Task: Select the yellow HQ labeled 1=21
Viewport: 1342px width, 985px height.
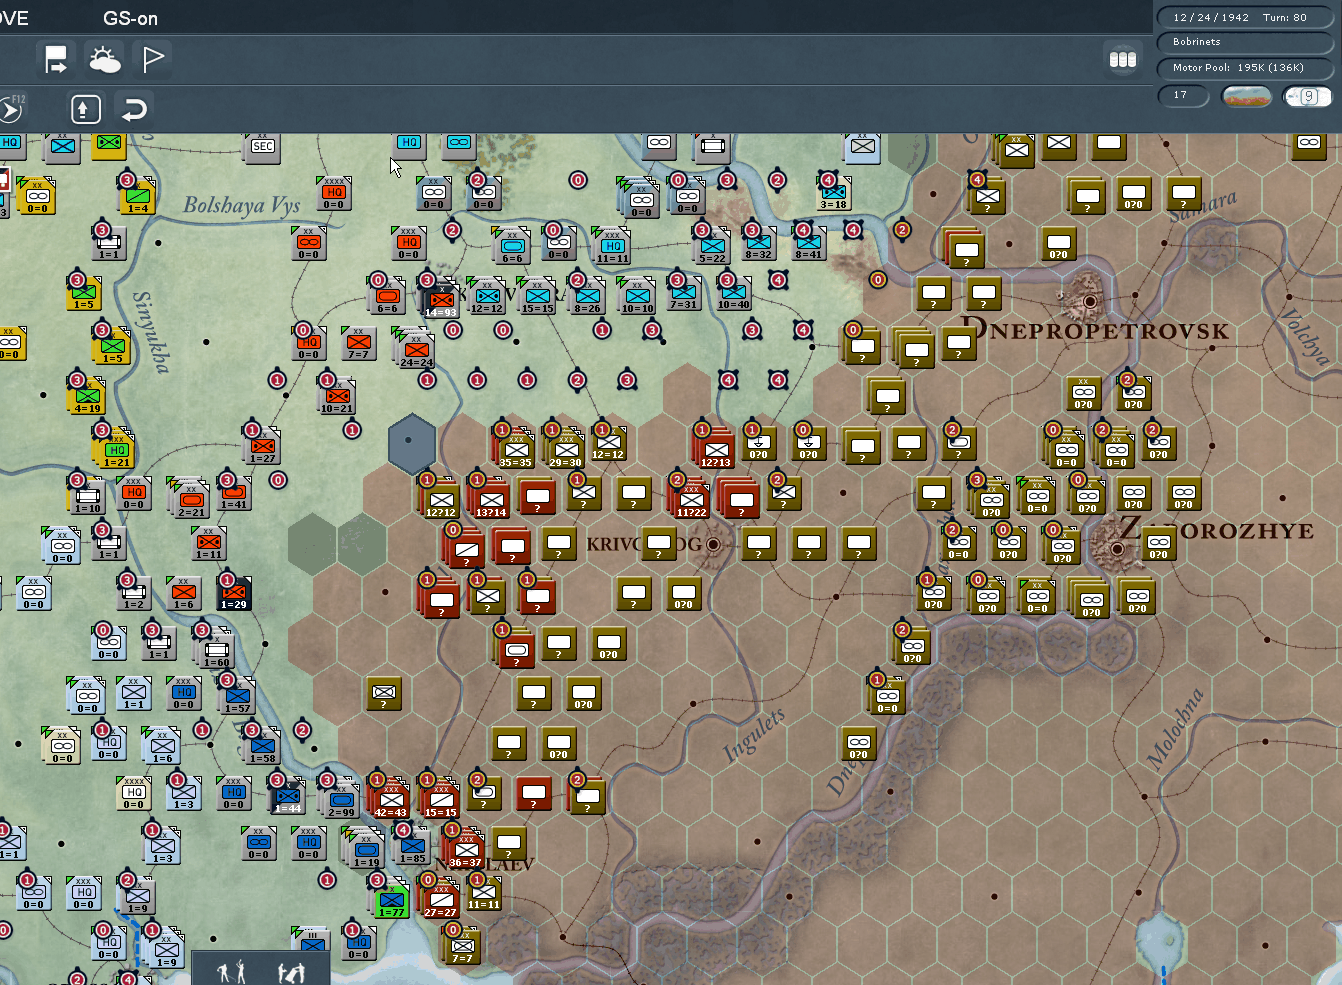Action: [x=117, y=450]
